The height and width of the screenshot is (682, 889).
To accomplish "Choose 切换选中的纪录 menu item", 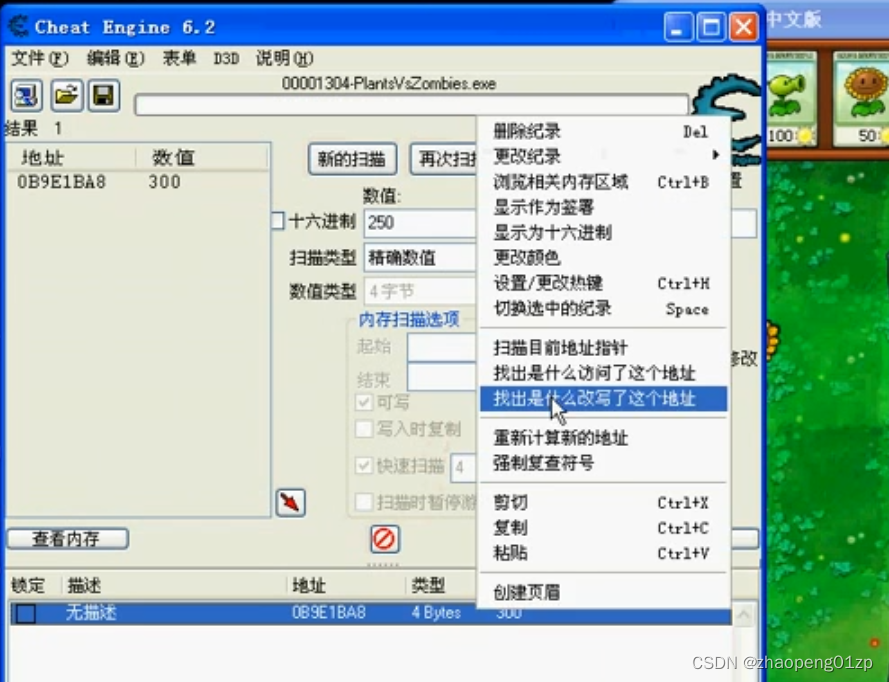I will [603, 308].
